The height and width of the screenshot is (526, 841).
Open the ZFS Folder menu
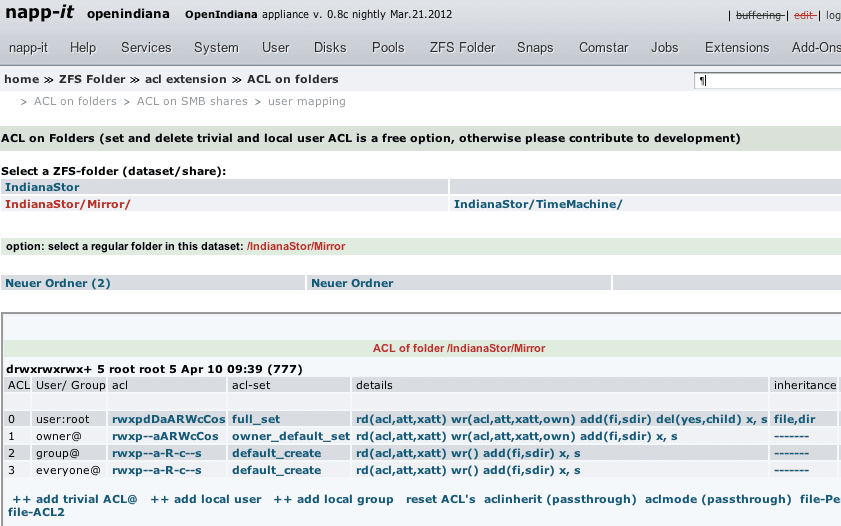(462, 47)
